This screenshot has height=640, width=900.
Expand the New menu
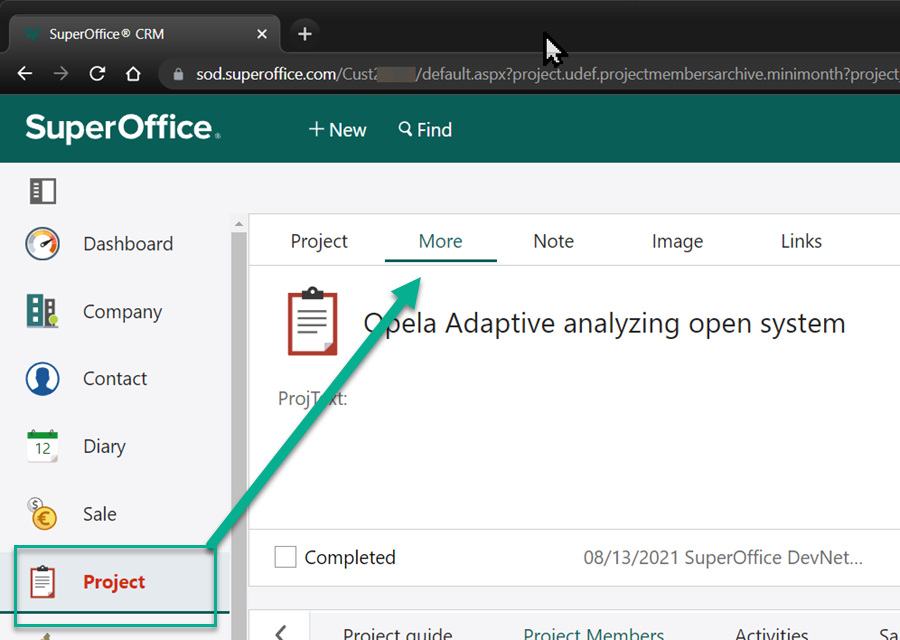pos(337,130)
